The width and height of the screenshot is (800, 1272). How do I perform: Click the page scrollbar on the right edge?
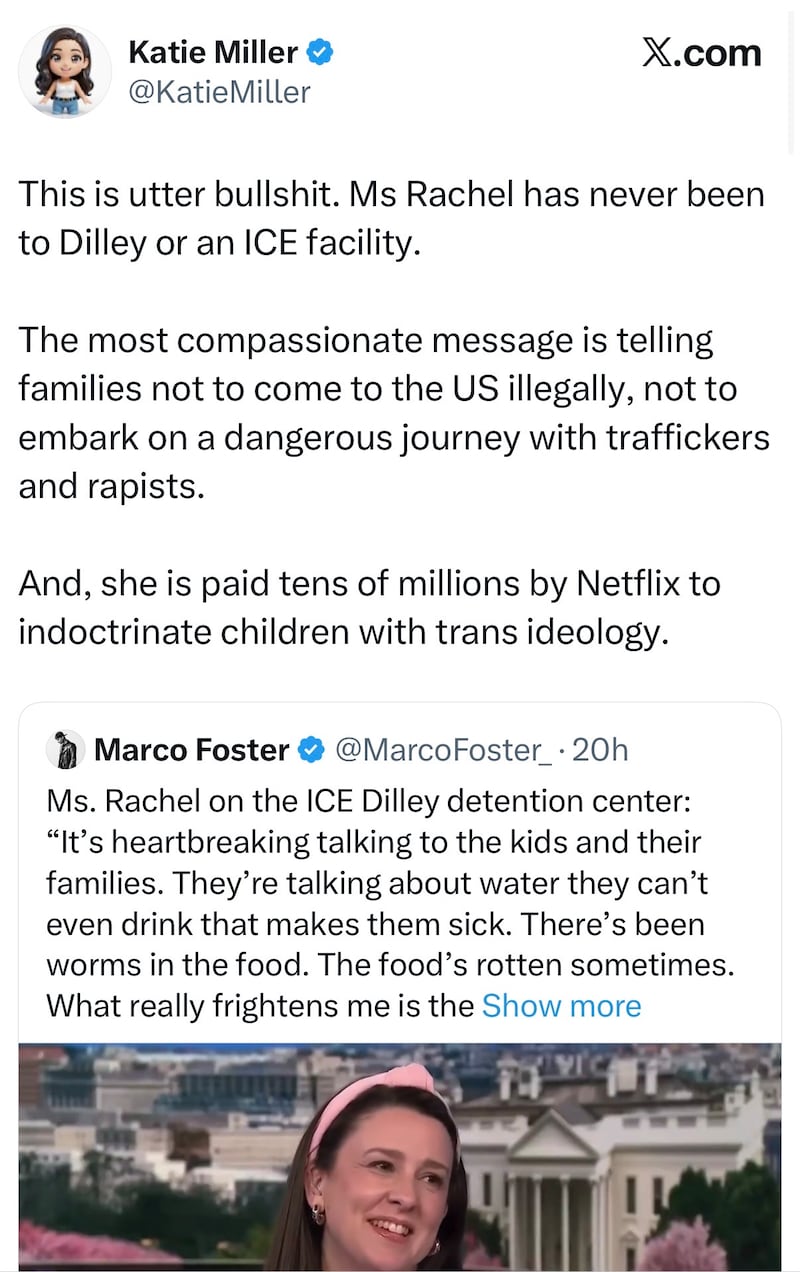point(792,80)
